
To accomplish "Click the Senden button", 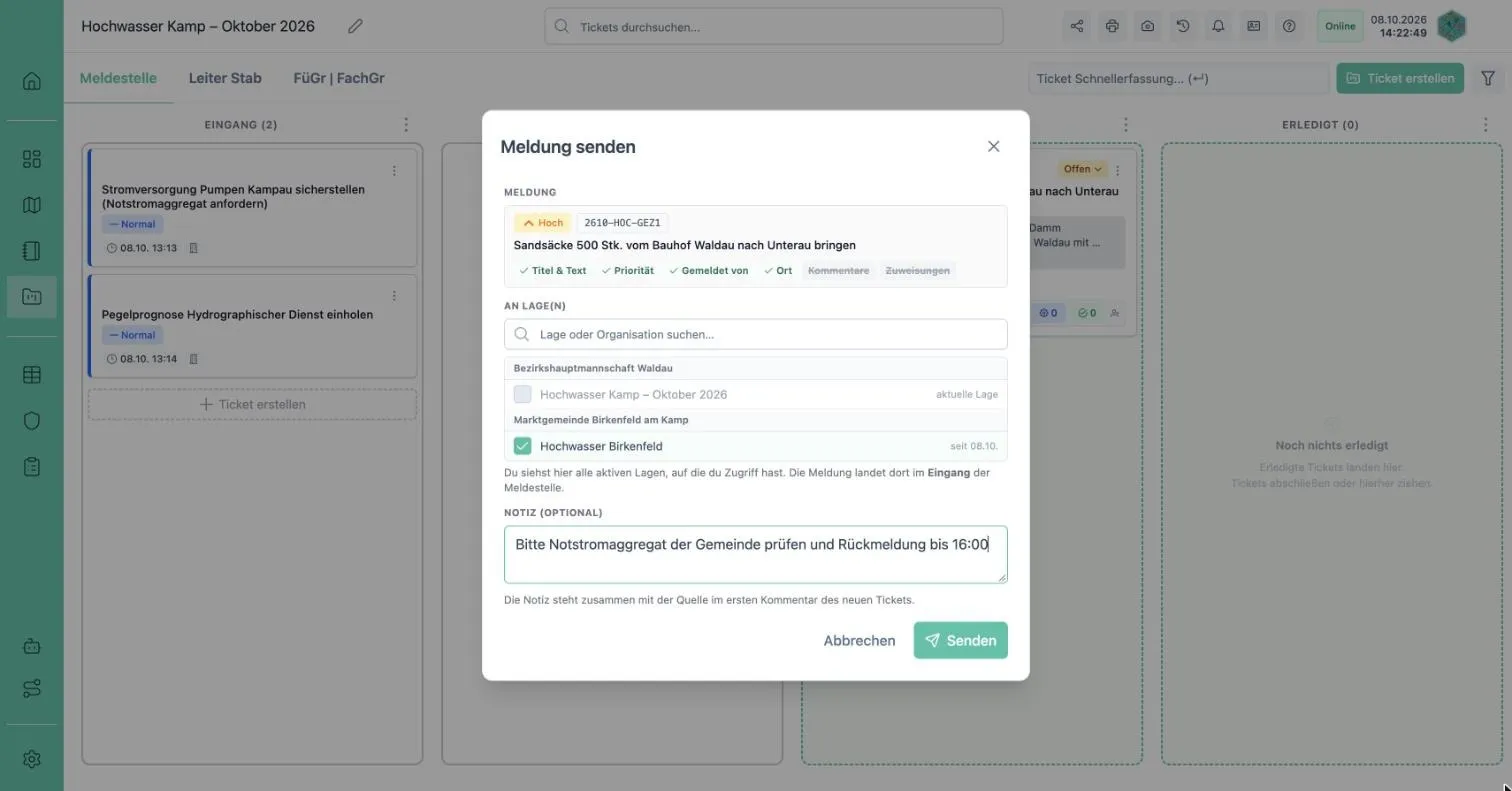I will 960,641.
